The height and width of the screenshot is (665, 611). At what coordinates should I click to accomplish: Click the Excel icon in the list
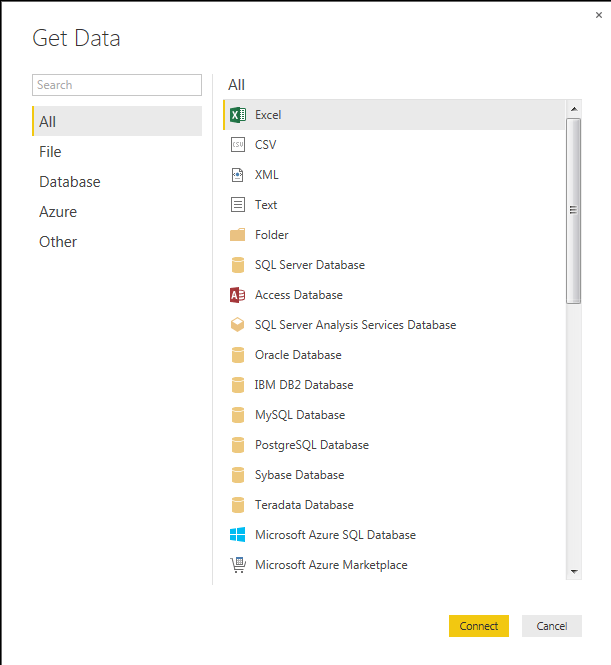(237, 115)
